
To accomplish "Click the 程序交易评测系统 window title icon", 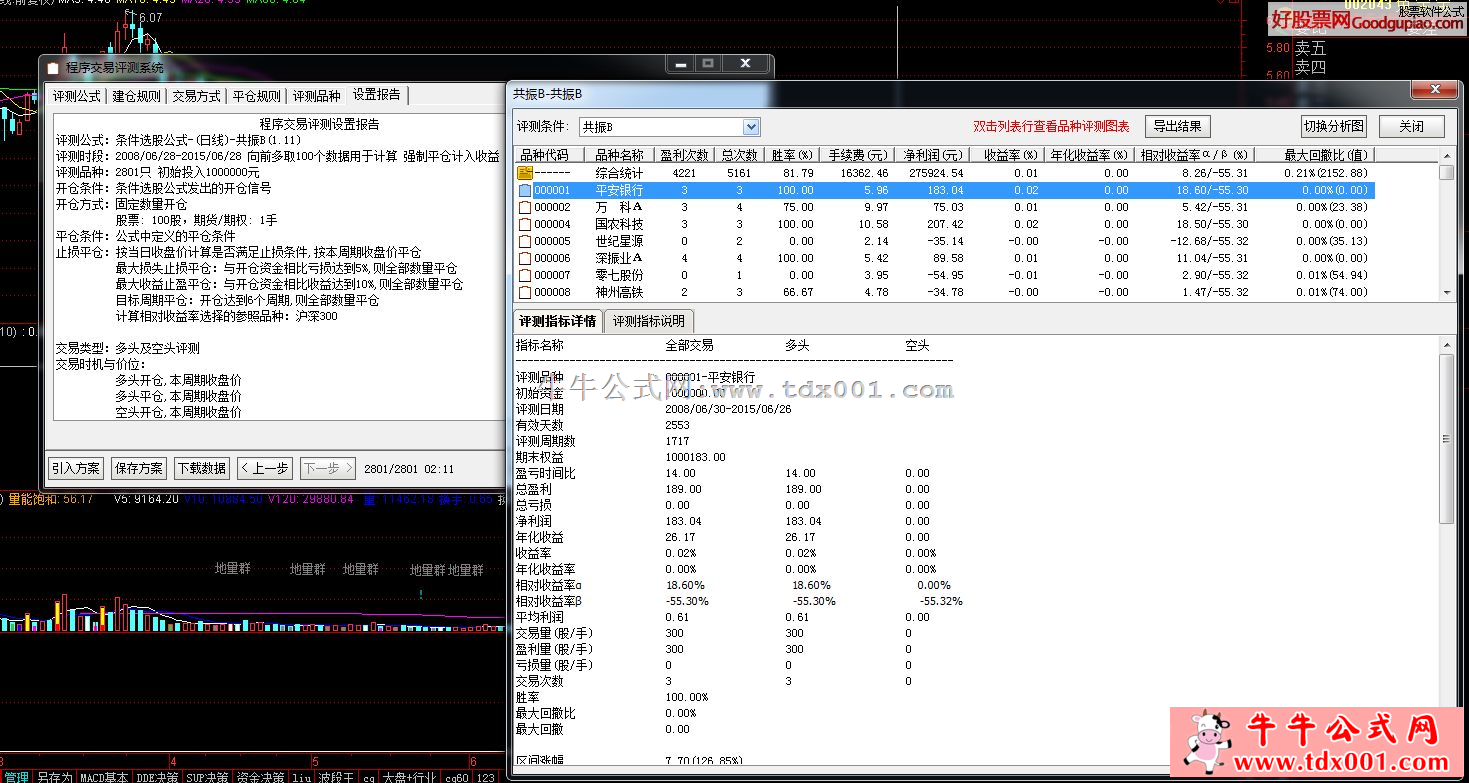I will [x=53, y=68].
